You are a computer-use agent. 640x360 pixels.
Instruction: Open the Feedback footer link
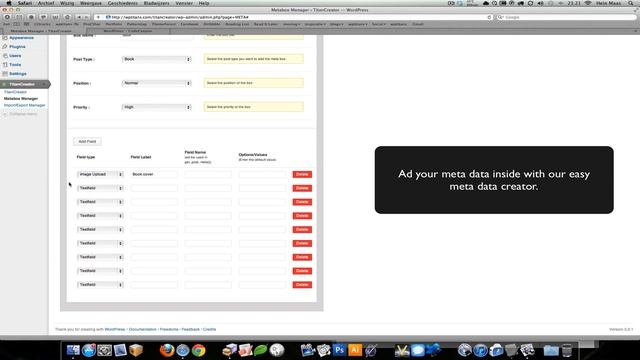point(191,329)
